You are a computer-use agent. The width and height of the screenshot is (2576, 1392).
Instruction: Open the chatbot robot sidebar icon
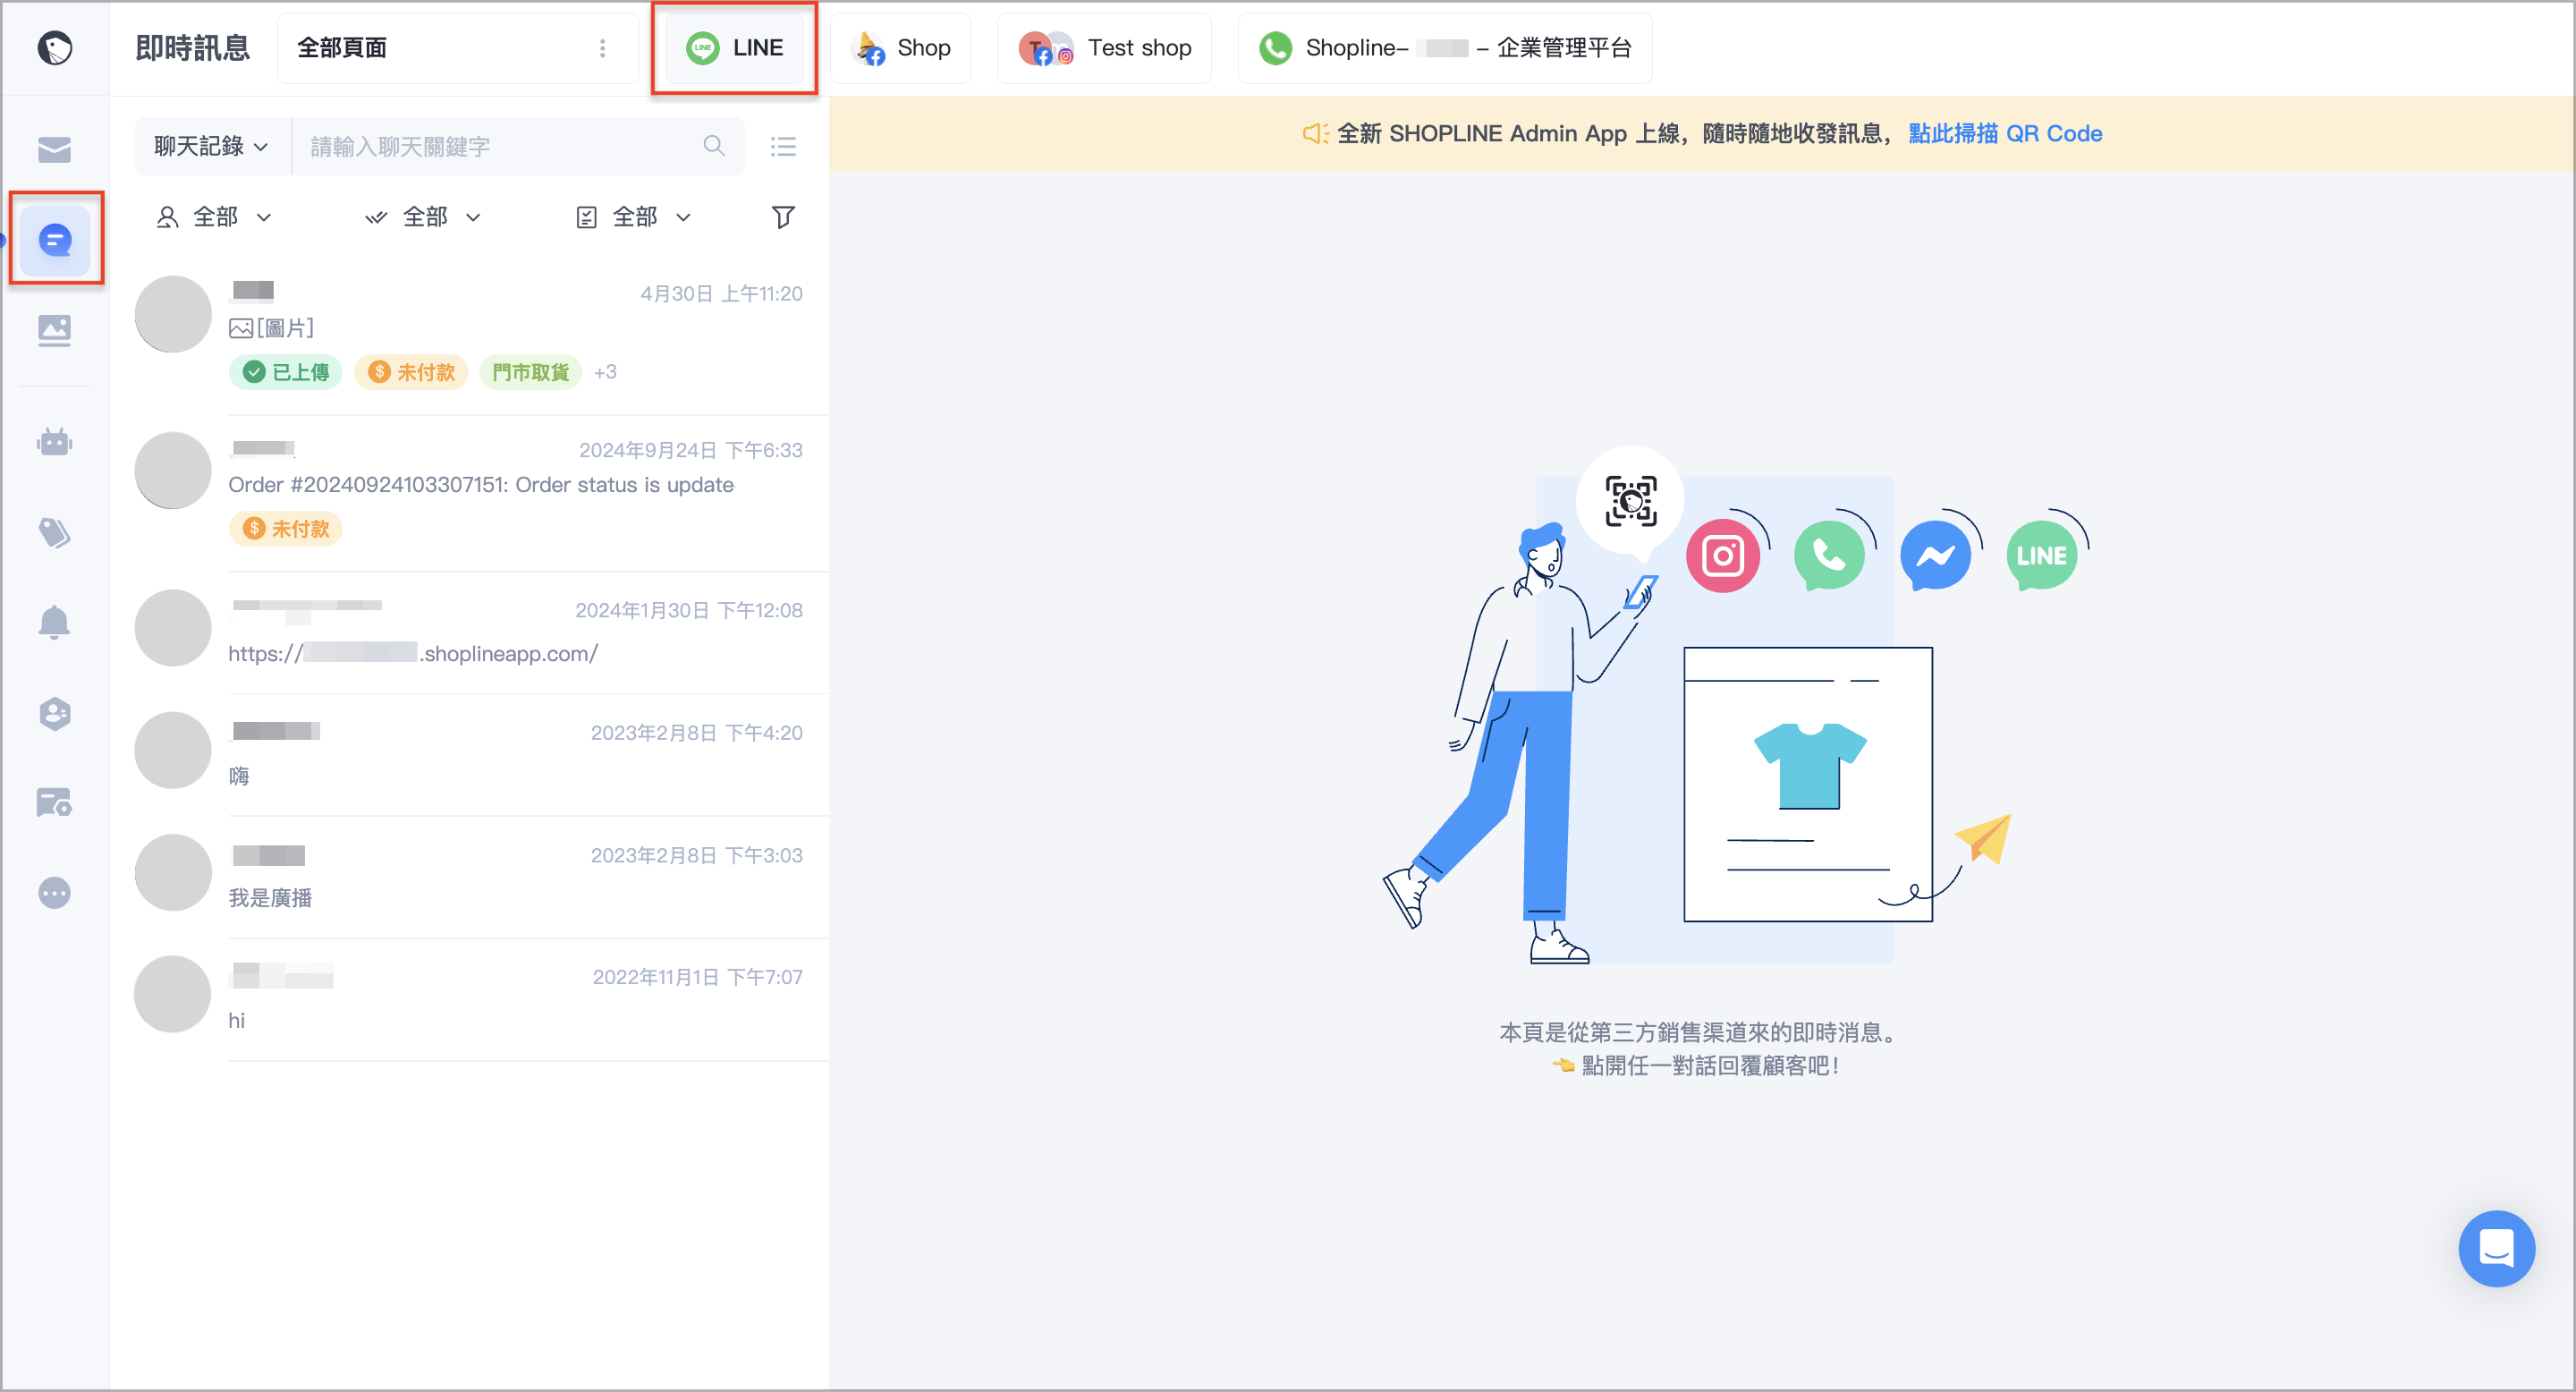[x=54, y=441]
